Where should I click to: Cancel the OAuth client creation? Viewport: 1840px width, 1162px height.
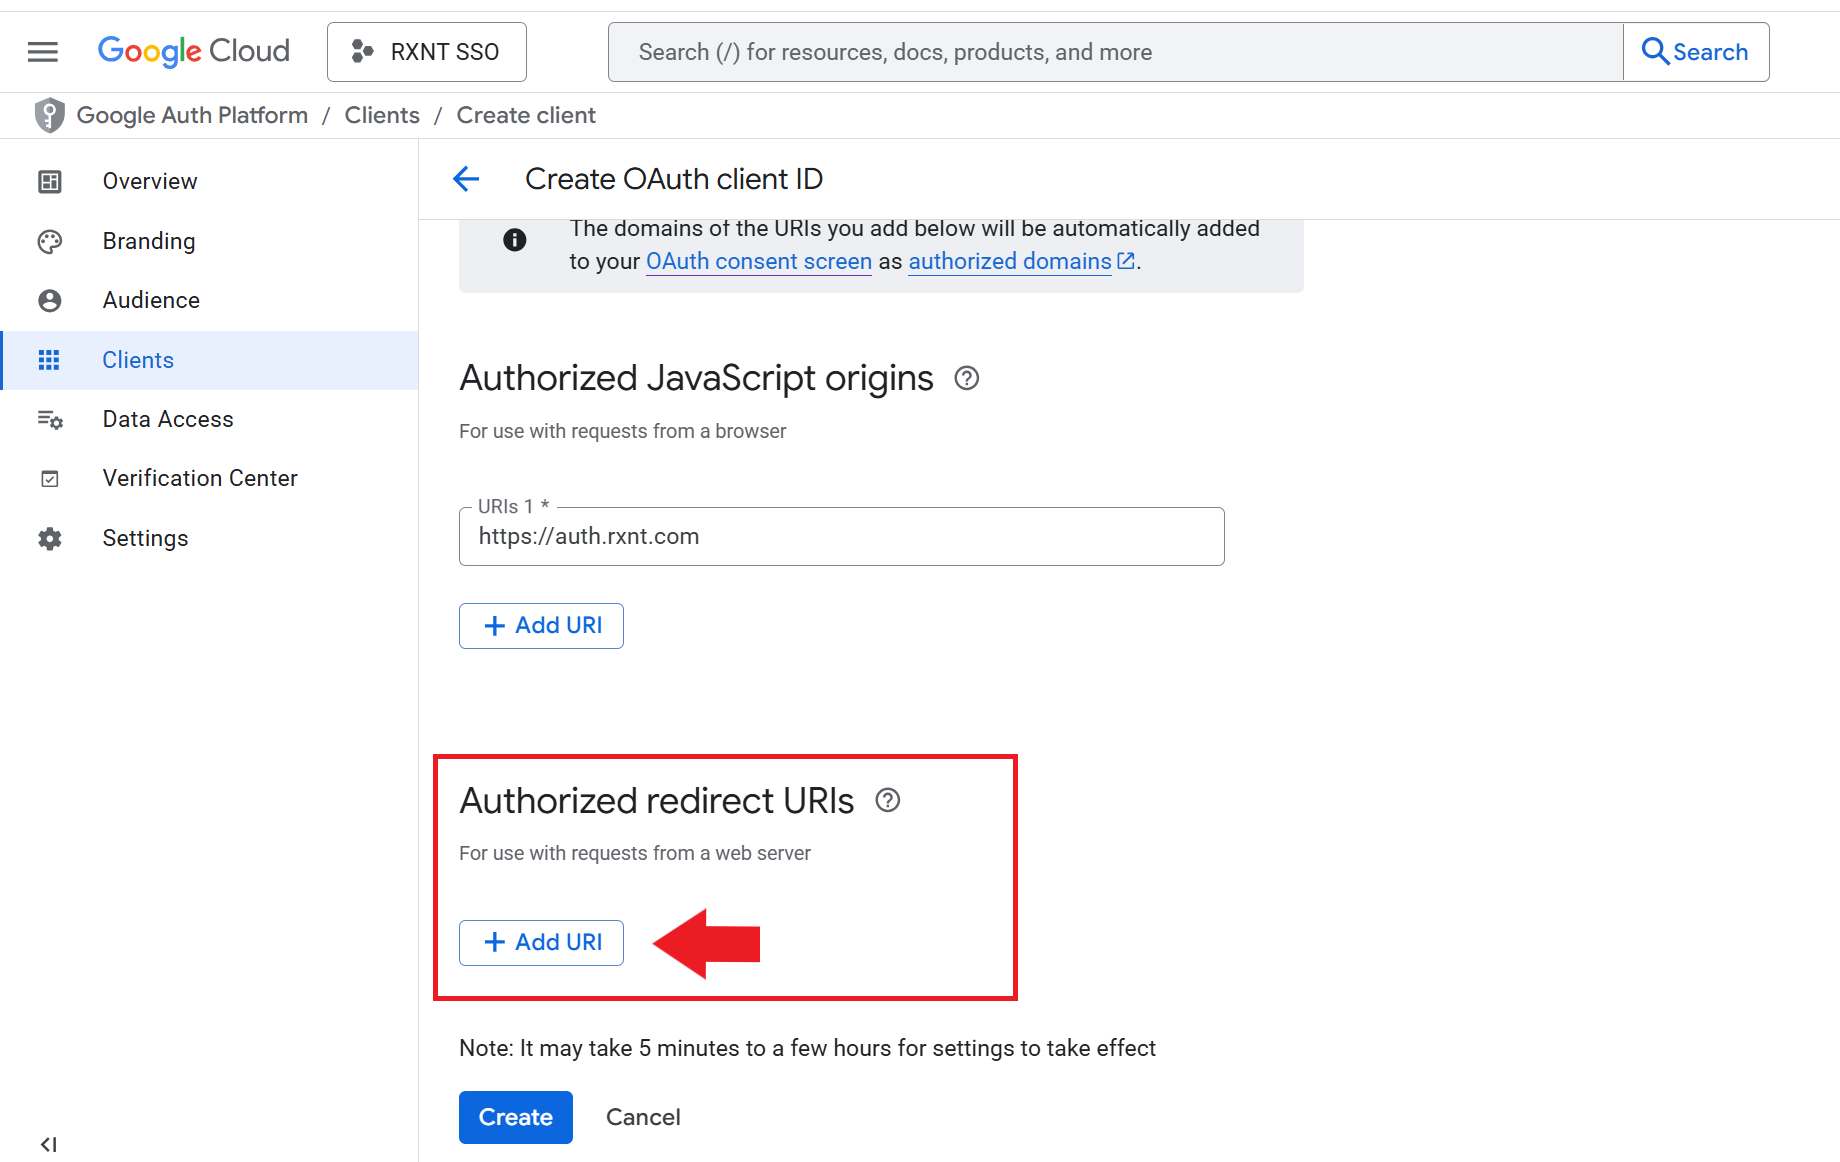(643, 1117)
